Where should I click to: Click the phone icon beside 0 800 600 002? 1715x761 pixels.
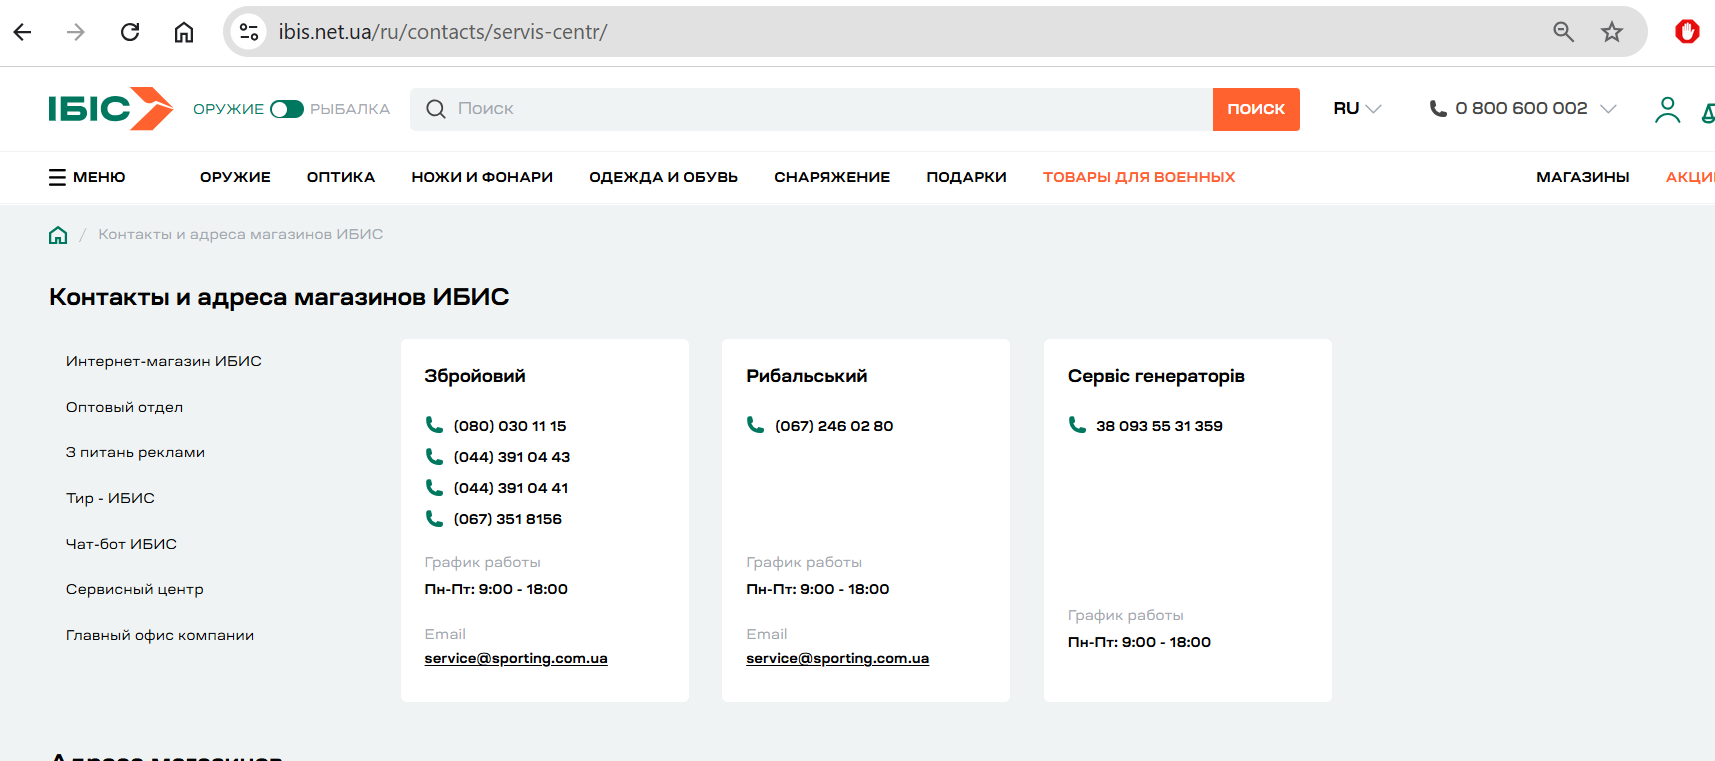pyautogui.click(x=1438, y=109)
